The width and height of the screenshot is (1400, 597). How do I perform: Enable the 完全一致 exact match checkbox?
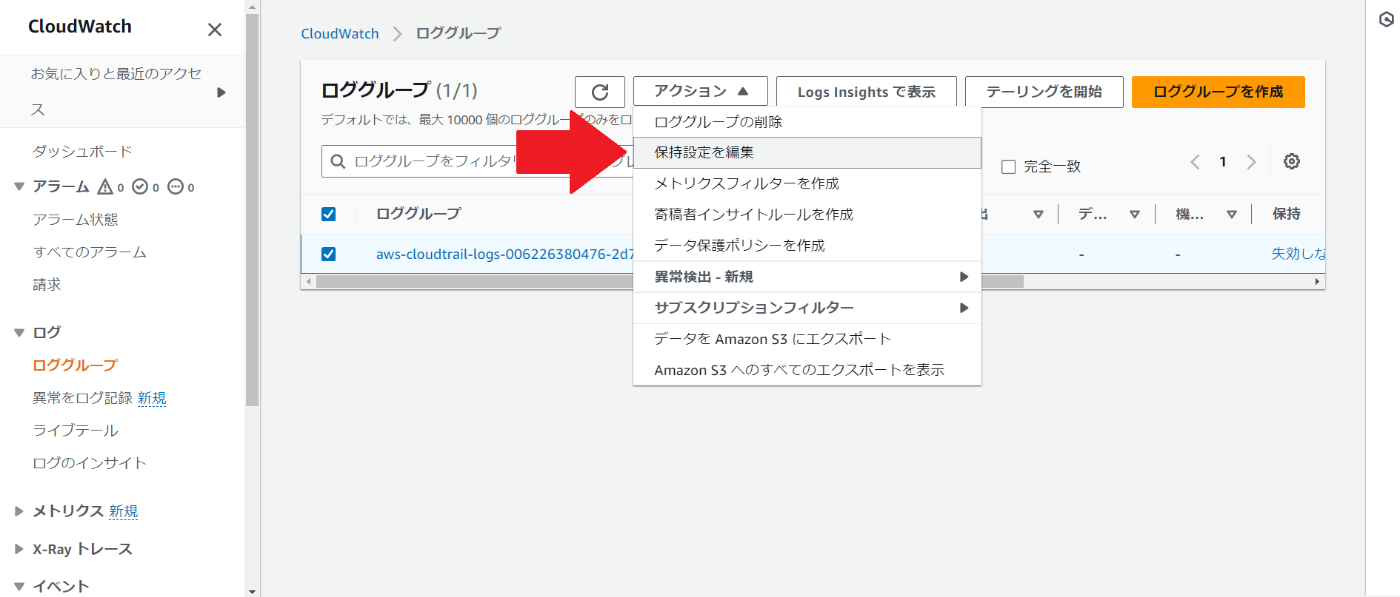coord(1008,167)
